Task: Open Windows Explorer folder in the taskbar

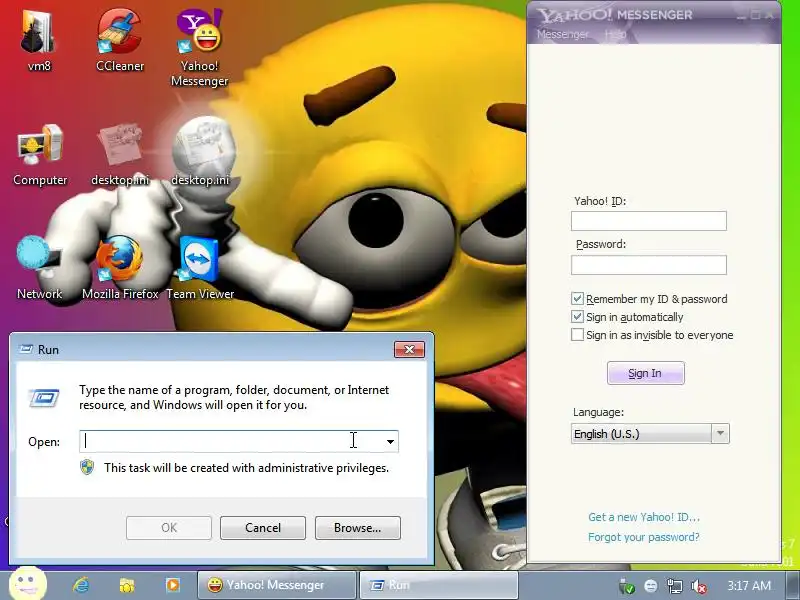Action: click(x=127, y=585)
